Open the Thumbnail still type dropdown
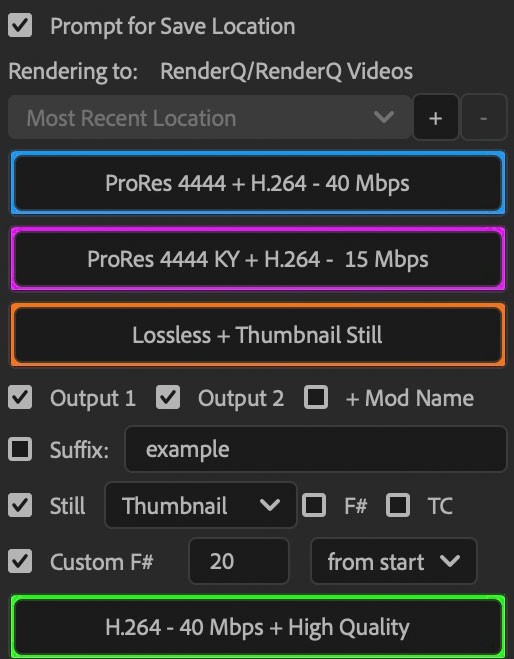Image resolution: width=514 pixels, height=659 pixels. coord(201,505)
